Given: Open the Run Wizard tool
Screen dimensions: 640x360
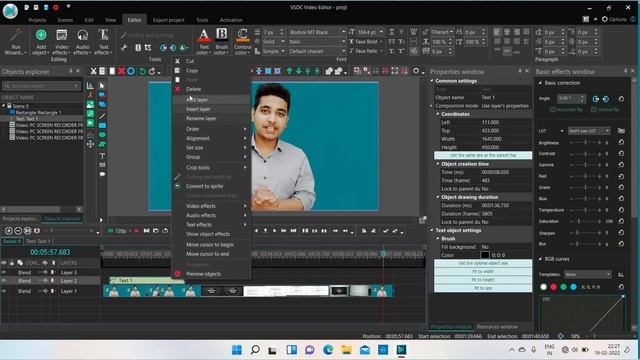Looking at the screenshot, I should [16, 42].
